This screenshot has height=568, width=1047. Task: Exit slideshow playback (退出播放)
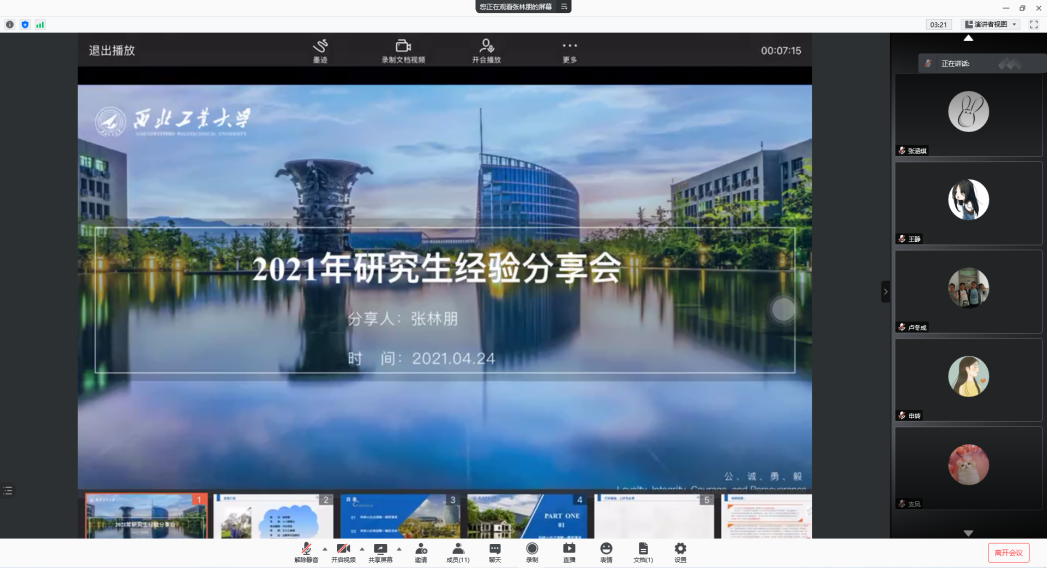(x=112, y=51)
